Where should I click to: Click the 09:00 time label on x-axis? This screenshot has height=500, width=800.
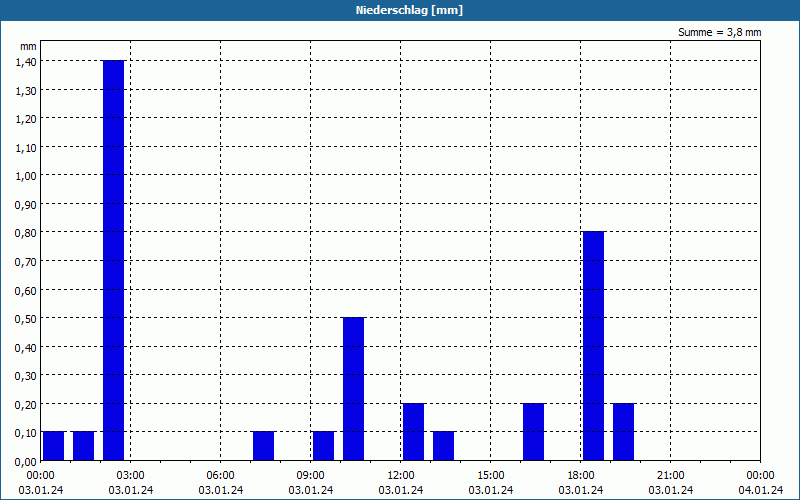click(311, 476)
